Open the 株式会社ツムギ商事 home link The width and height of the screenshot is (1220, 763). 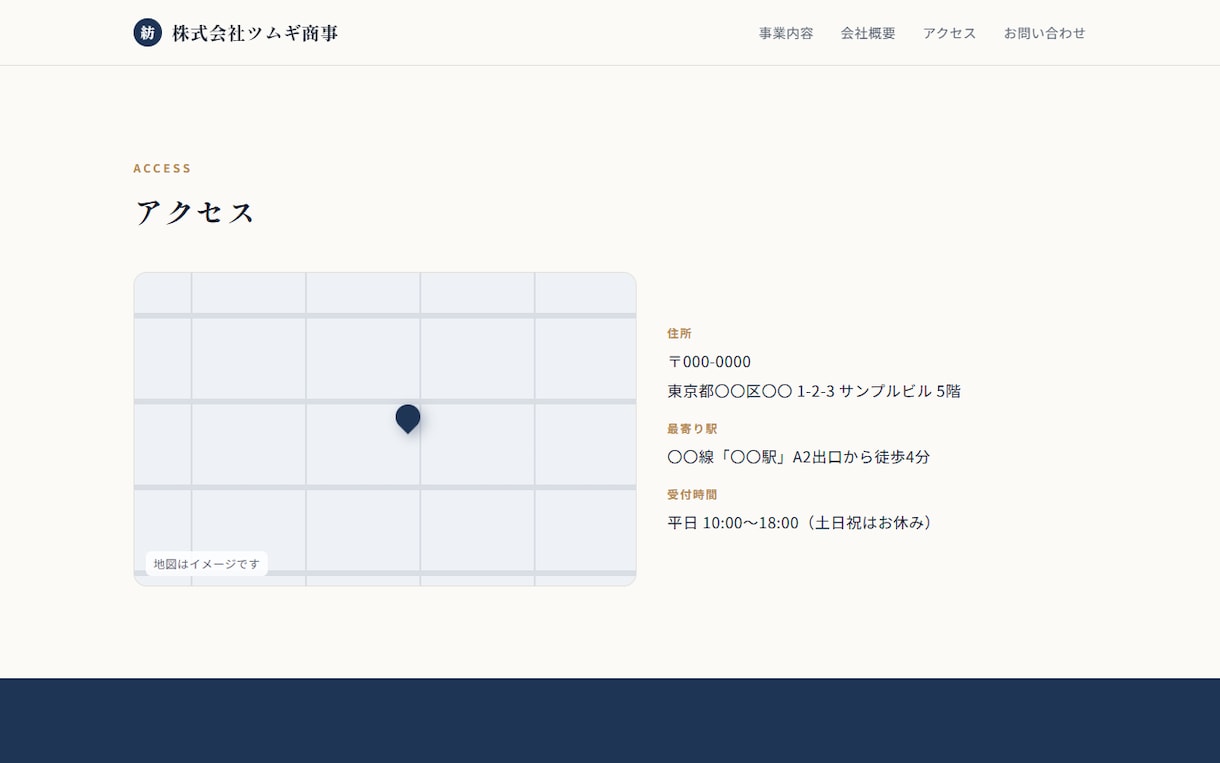236,32
